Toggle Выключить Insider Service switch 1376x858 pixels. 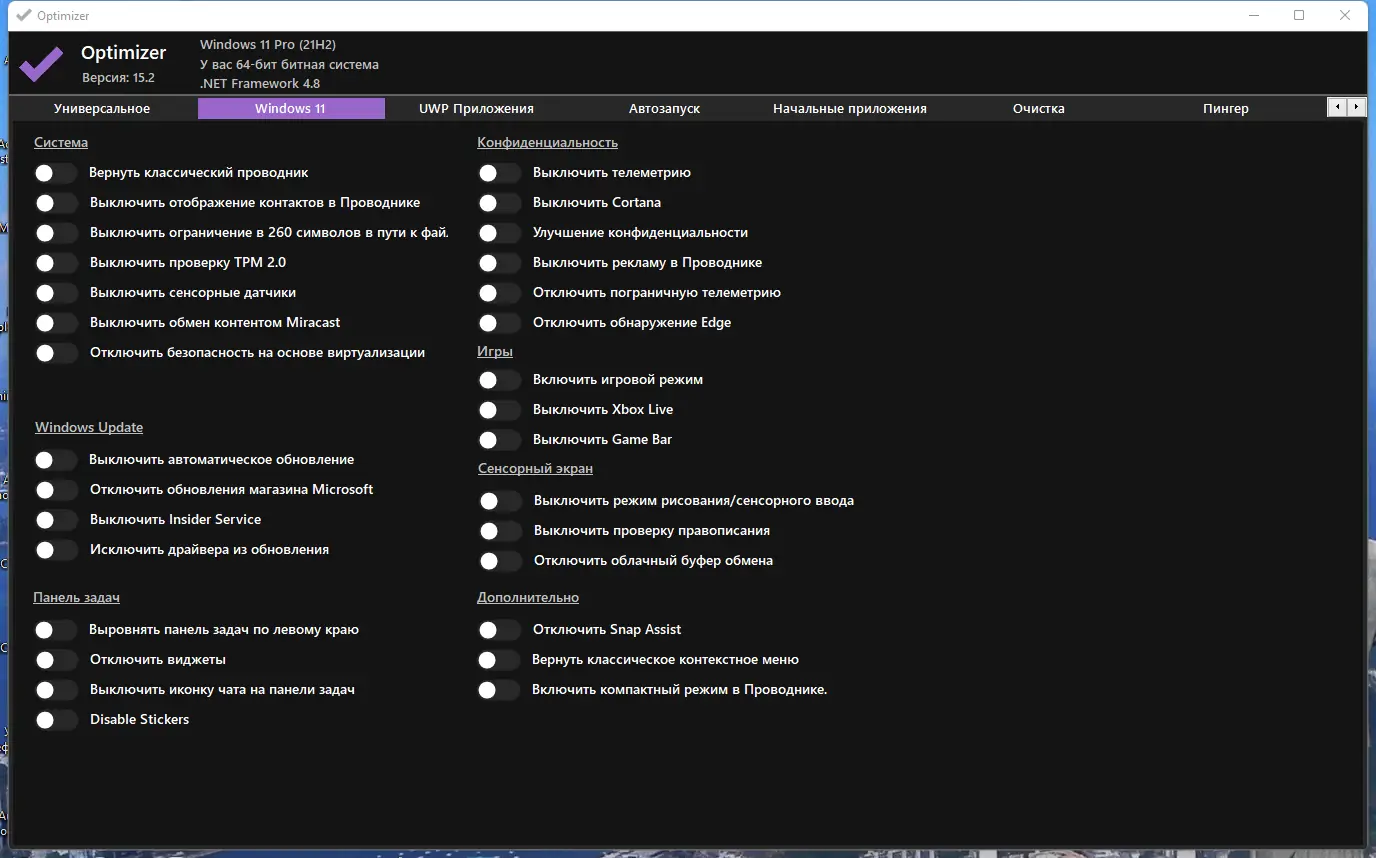pos(56,520)
